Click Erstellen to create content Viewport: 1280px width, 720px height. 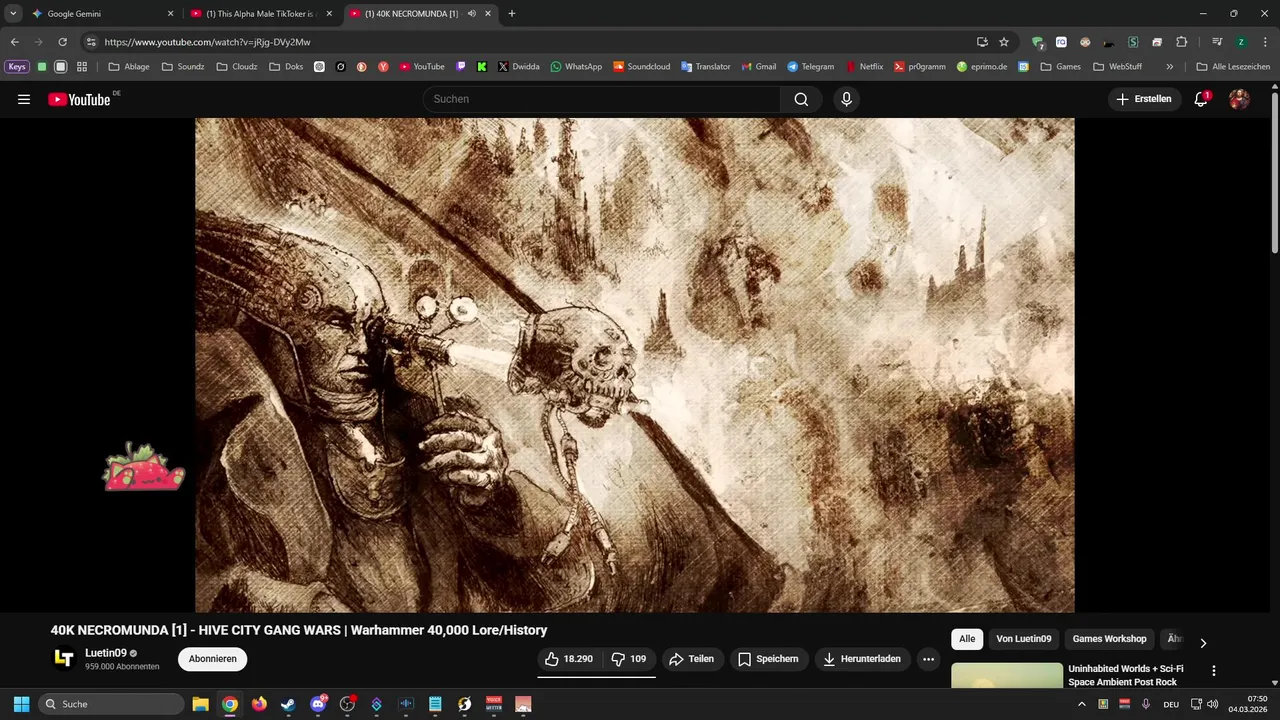[1144, 99]
